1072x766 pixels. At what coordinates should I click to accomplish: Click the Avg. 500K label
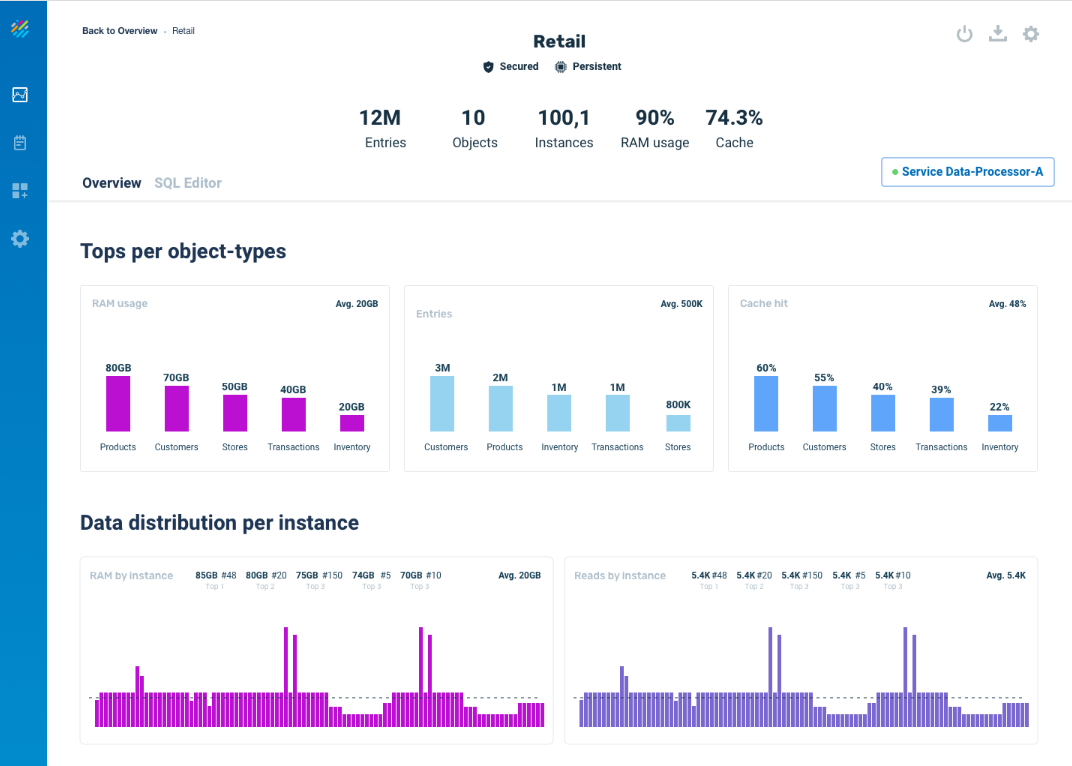(682, 304)
